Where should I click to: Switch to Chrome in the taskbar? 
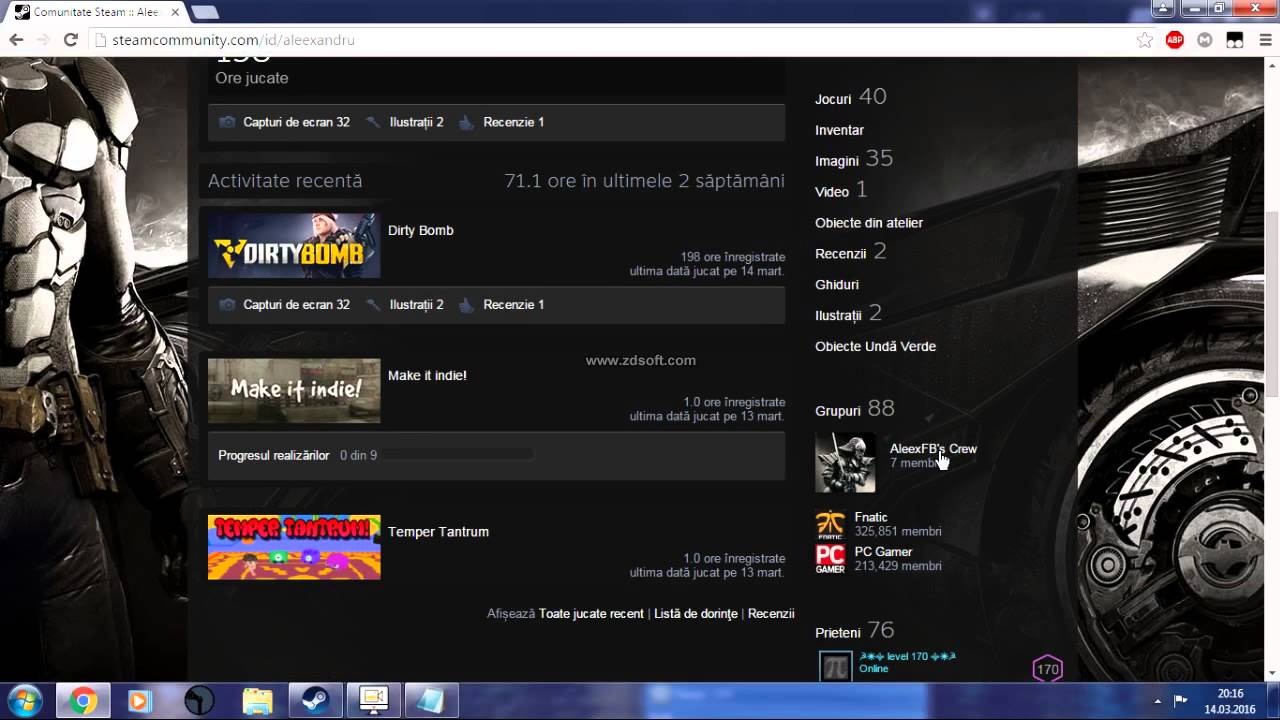tap(84, 701)
